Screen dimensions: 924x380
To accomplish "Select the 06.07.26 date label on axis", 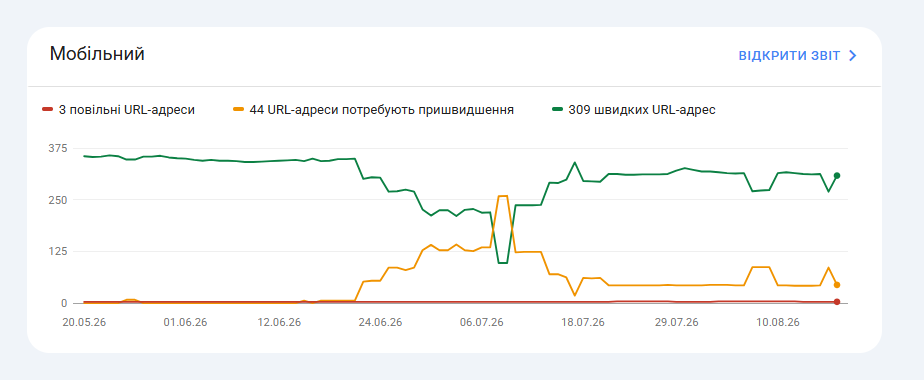I will tap(482, 322).
